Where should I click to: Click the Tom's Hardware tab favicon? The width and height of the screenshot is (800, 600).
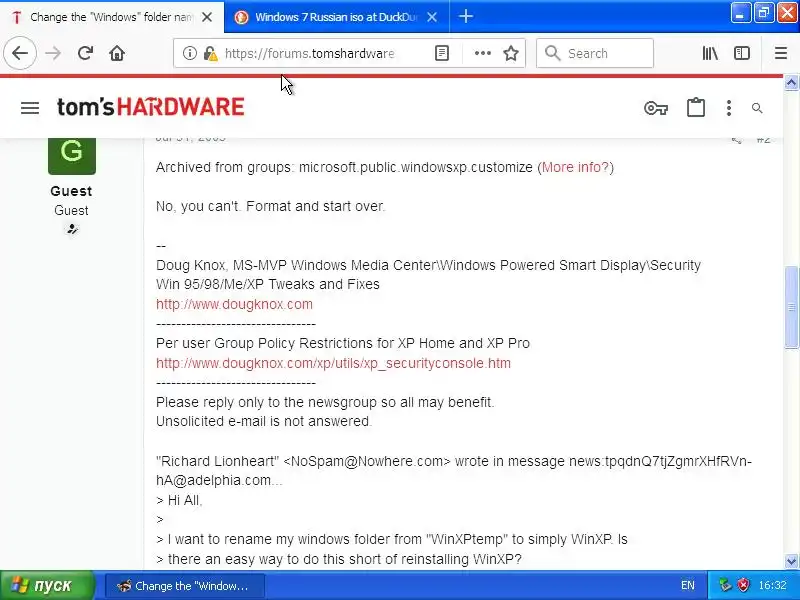(16, 17)
